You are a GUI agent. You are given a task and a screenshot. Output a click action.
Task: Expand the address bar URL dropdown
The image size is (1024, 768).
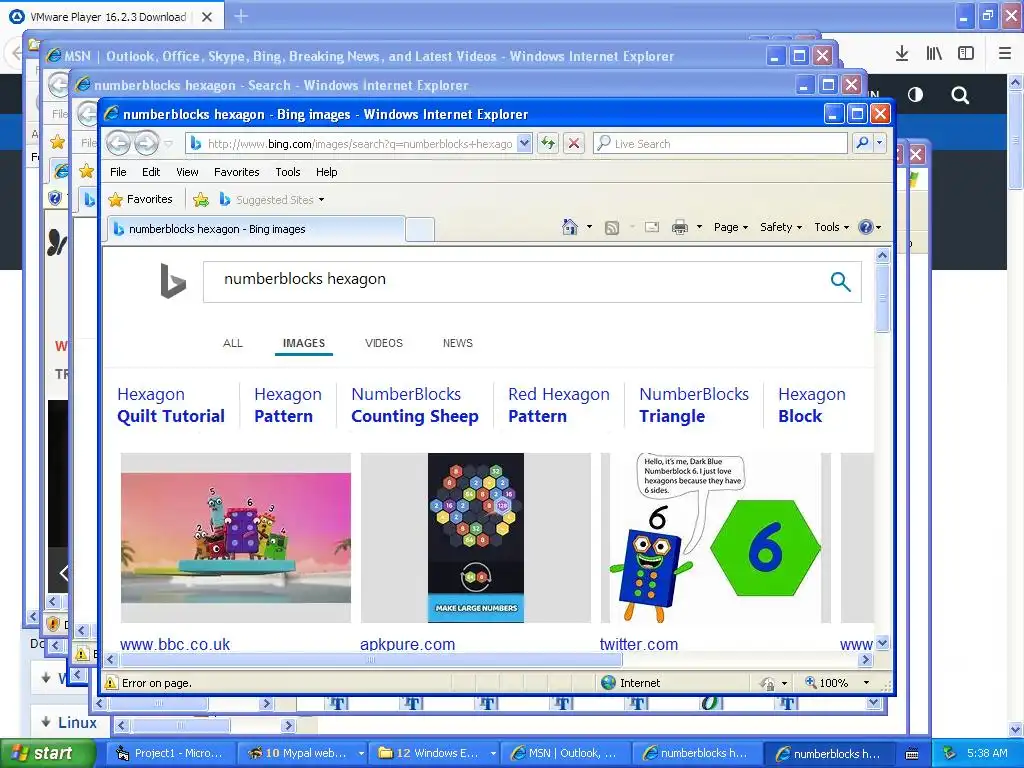524,143
